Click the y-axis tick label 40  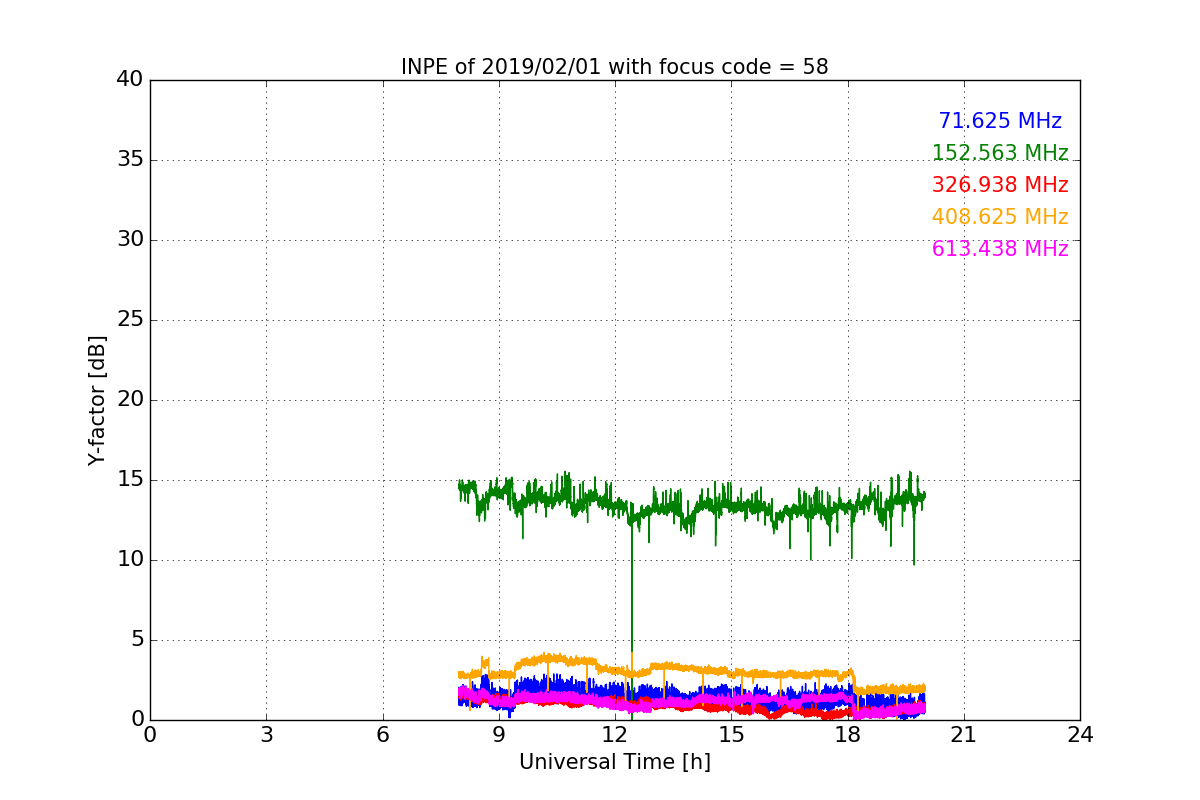point(129,80)
